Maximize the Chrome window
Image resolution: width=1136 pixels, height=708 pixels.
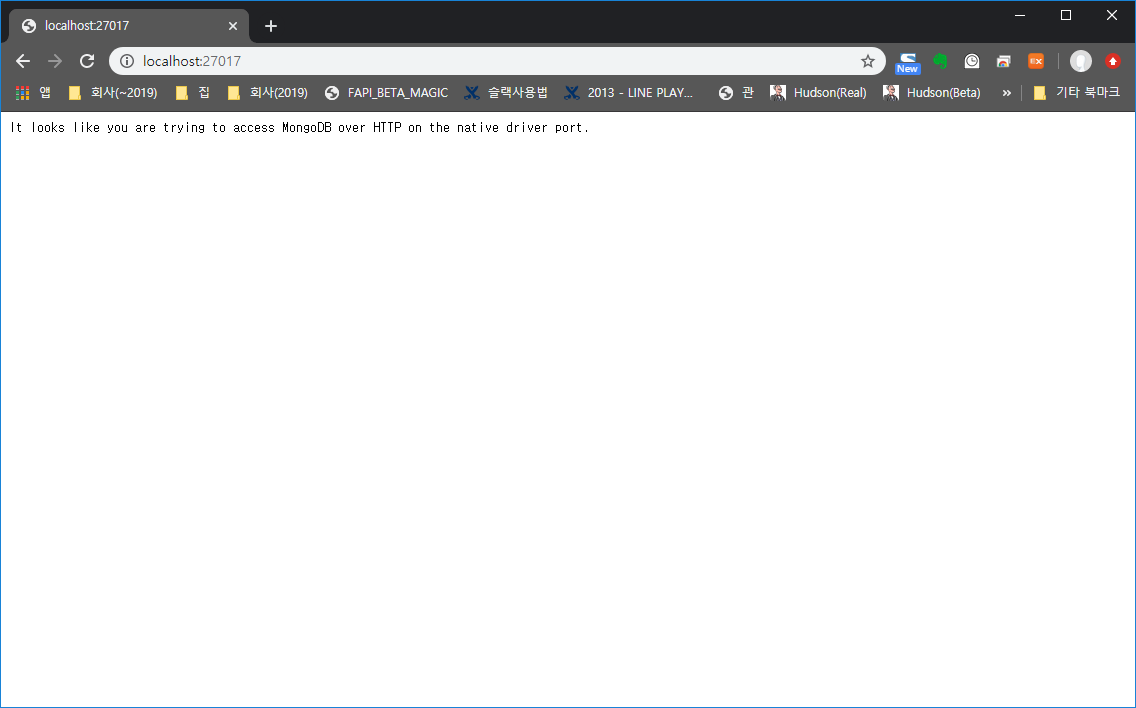[1066, 15]
